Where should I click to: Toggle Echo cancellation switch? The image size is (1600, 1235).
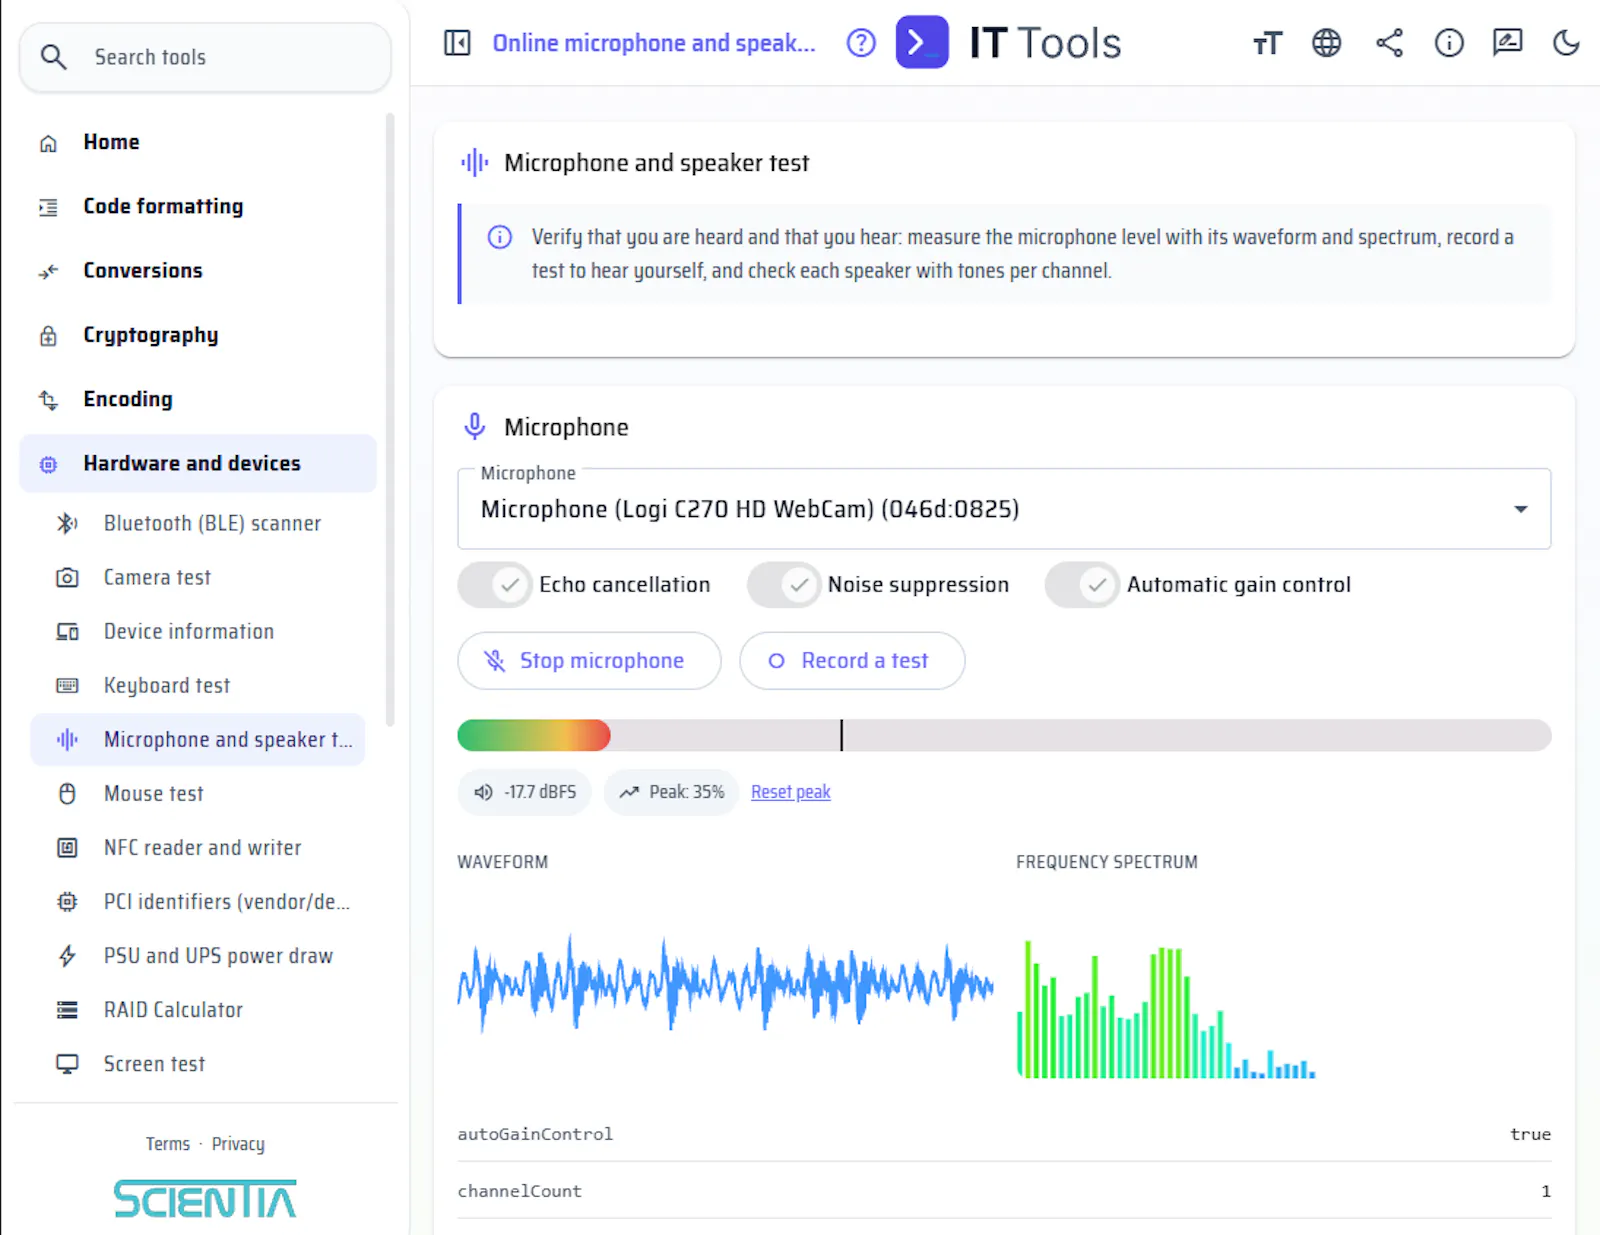(495, 585)
